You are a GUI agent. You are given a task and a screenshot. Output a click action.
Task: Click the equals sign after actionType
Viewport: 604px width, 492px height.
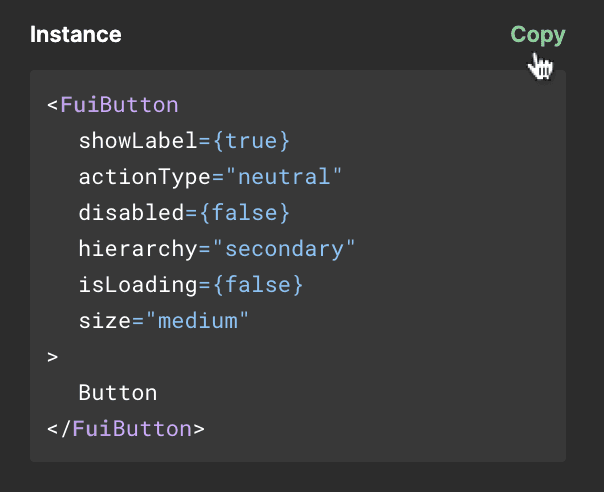tap(217, 177)
